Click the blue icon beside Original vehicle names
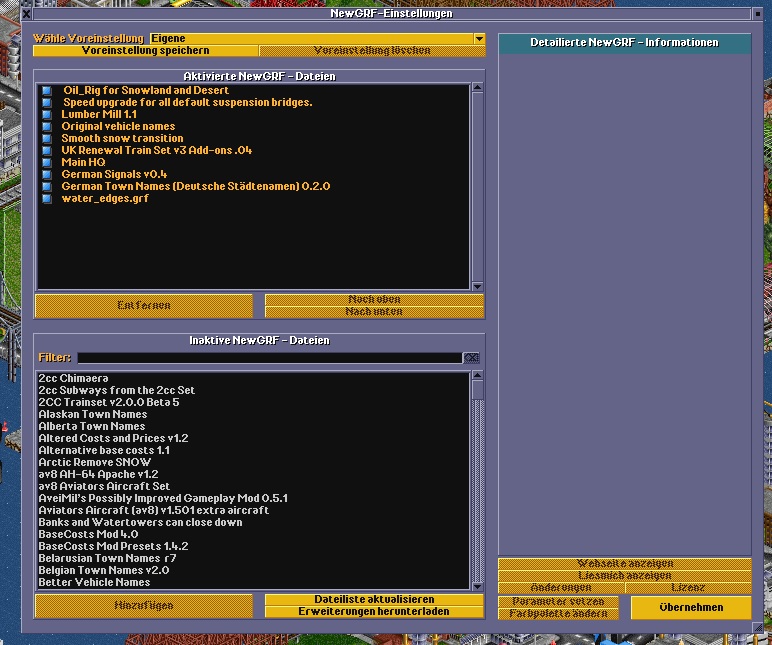772x645 pixels. [x=46, y=127]
